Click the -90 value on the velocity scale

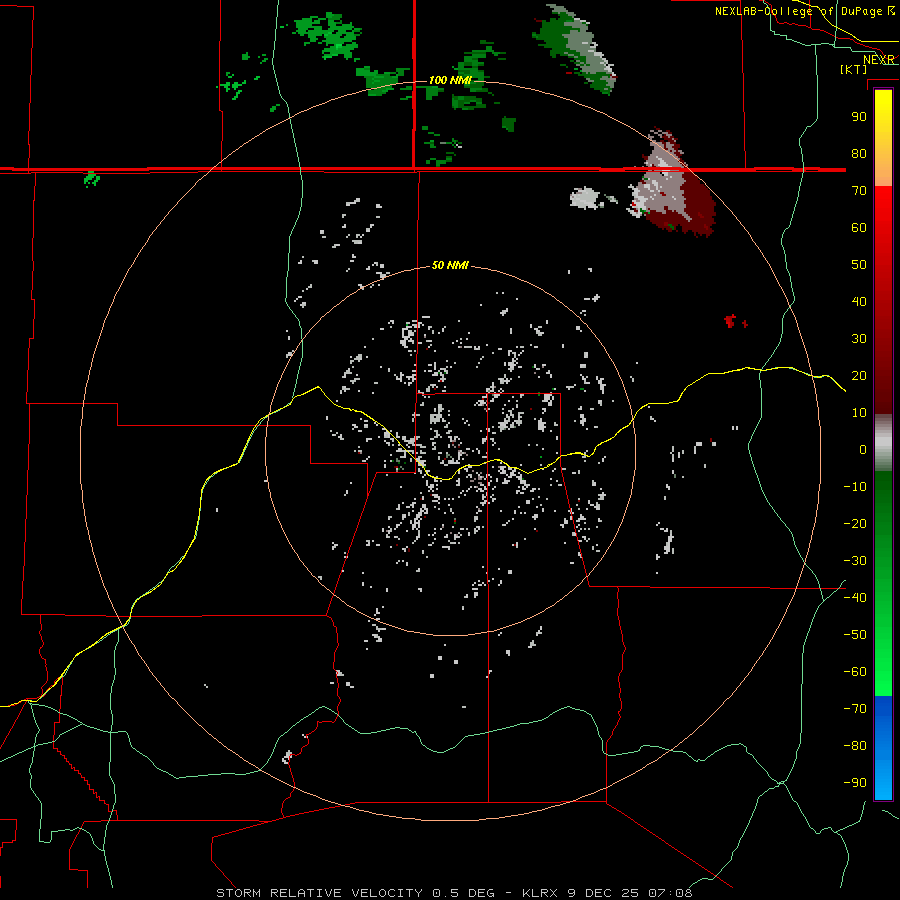855,783
